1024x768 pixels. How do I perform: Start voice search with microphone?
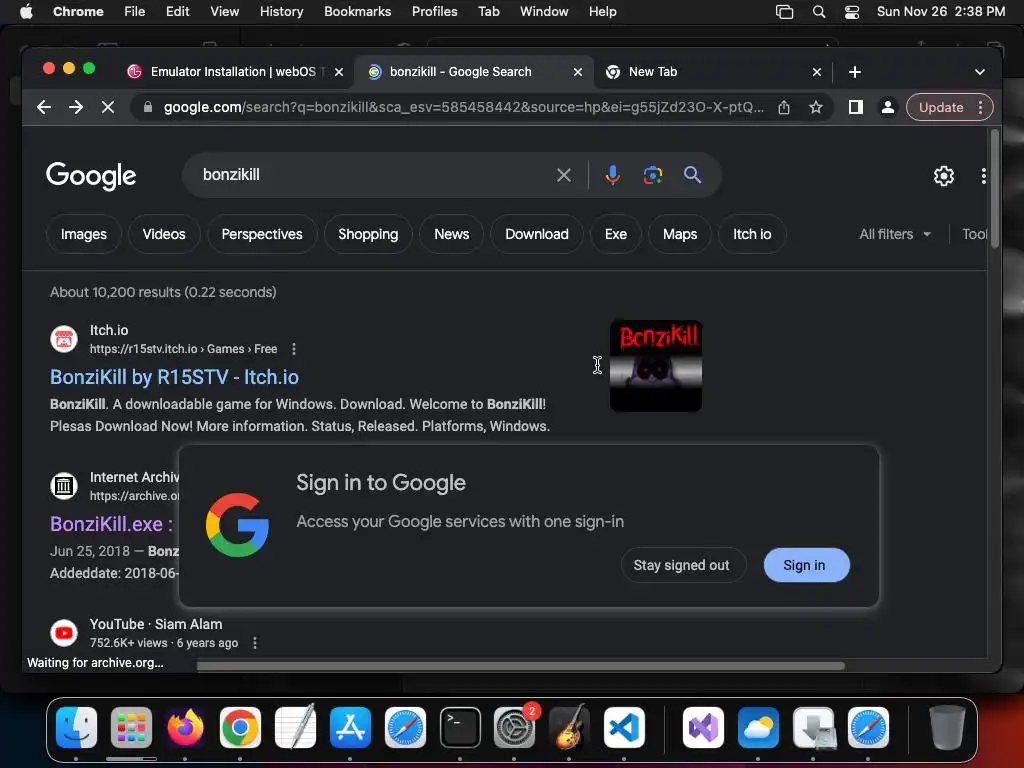pyautogui.click(x=613, y=175)
